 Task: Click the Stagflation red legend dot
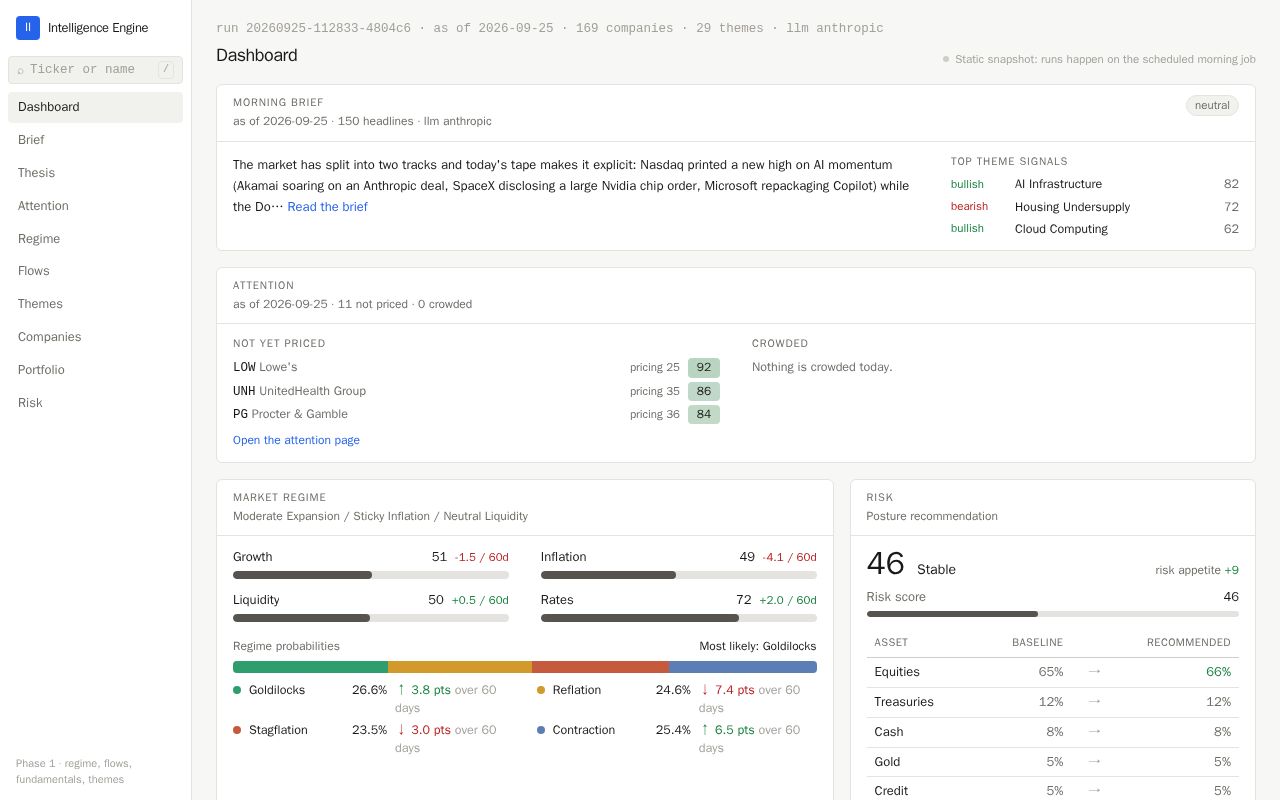[237, 730]
